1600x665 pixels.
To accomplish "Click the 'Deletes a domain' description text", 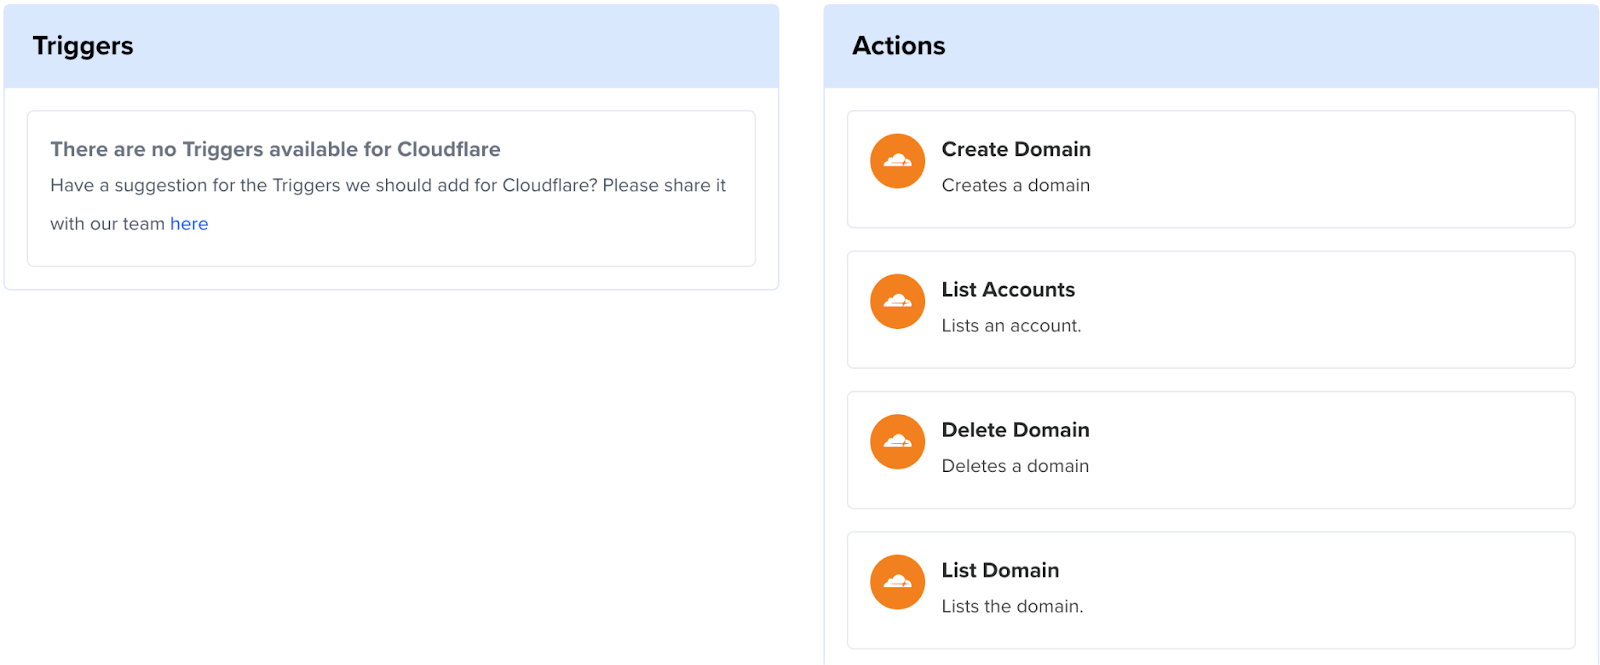I will [x=1014, y=466].
